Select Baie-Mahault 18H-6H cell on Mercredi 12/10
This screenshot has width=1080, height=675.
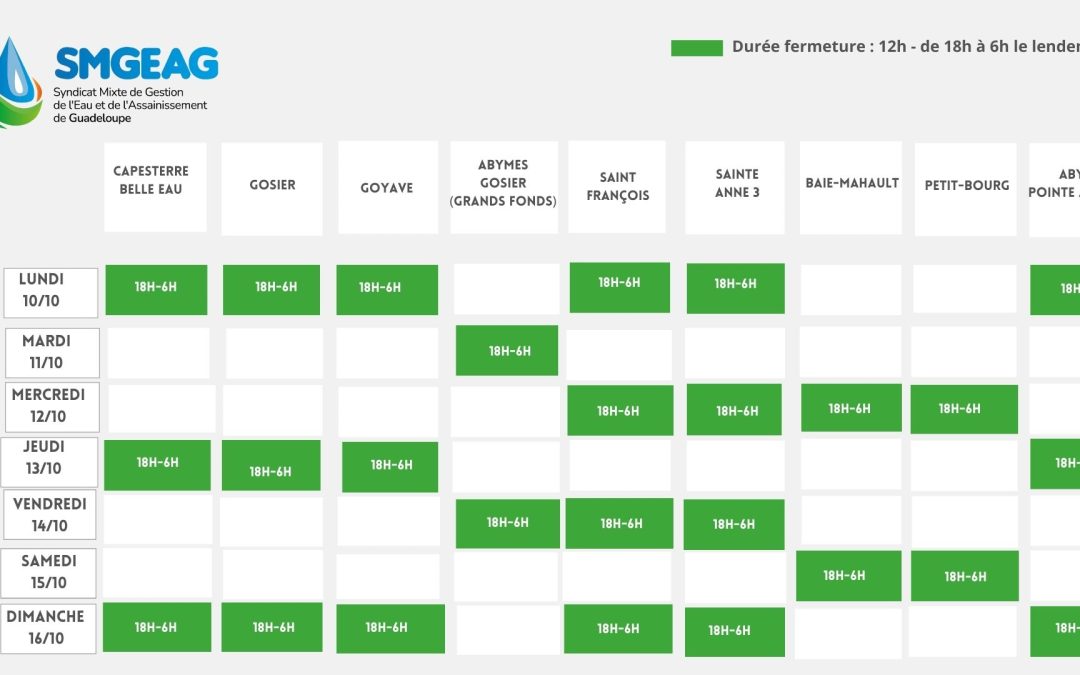click(851, 408)
